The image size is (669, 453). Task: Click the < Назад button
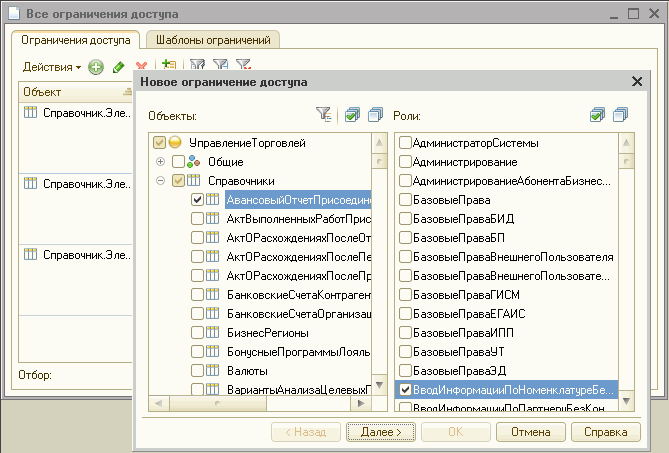click(306, 432)
